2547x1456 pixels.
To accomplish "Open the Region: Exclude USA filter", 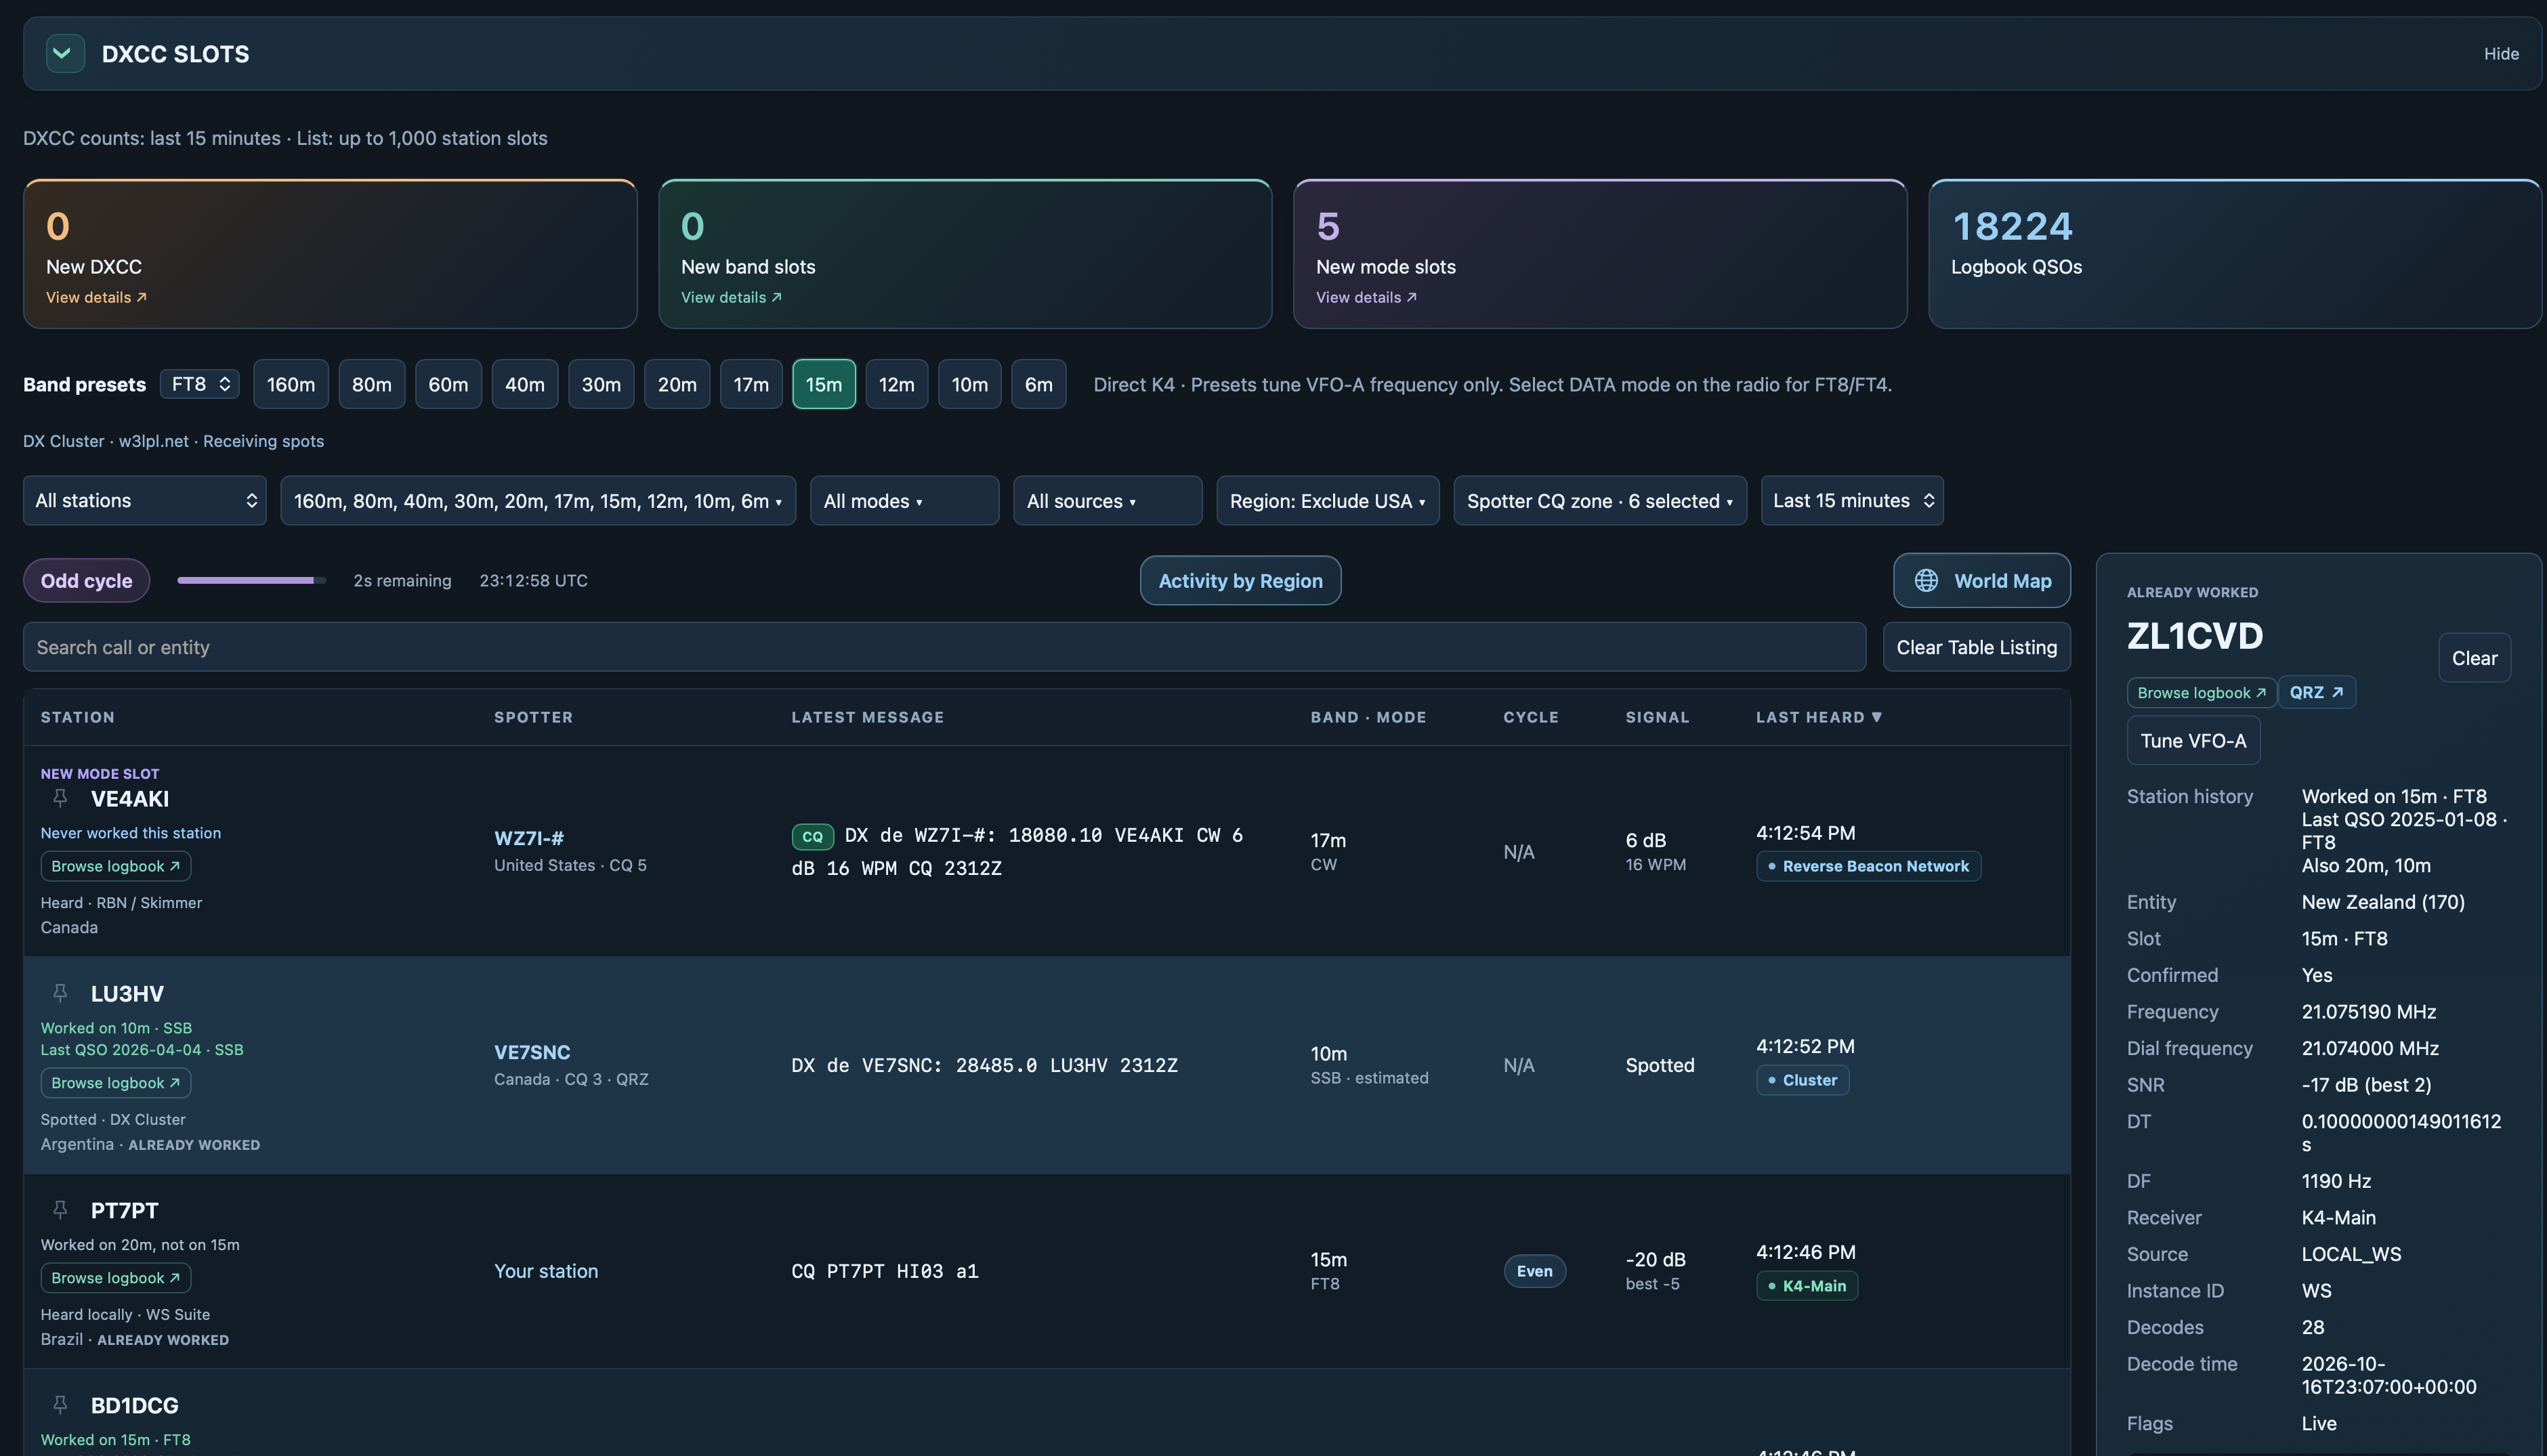I will (x=1327, y=501).
